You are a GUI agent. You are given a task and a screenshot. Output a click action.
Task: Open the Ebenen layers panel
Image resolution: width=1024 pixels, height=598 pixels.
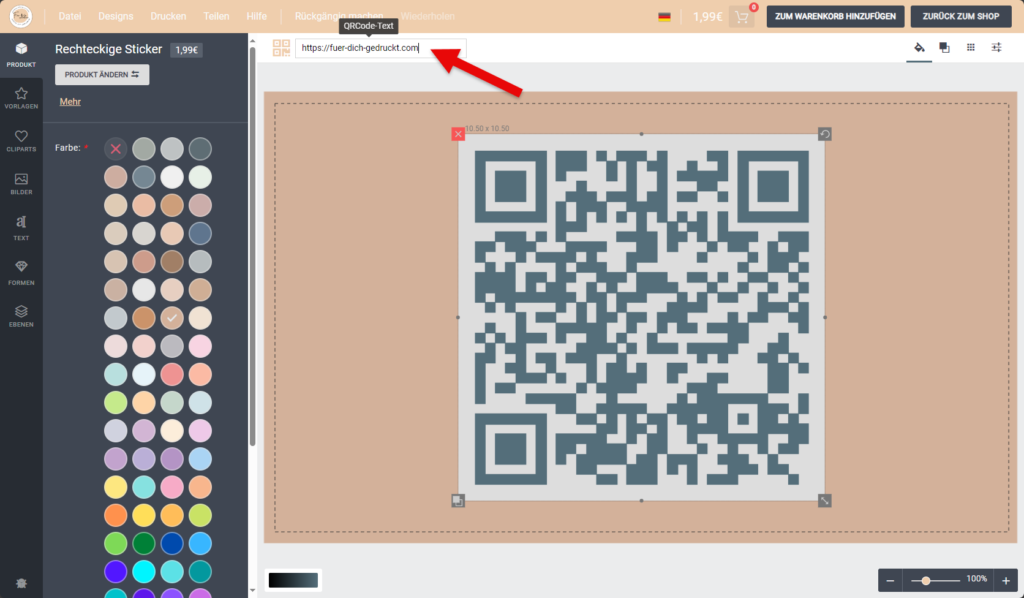click(21, 315)
